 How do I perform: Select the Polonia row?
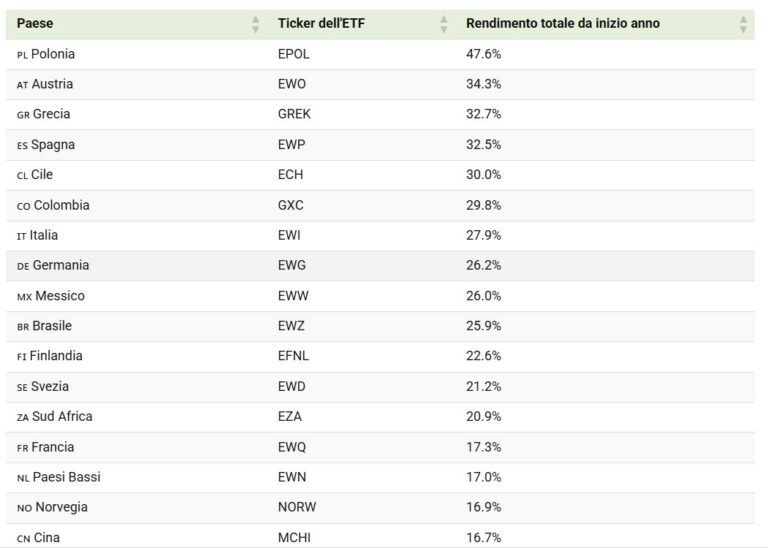click(x=380, y=54)
